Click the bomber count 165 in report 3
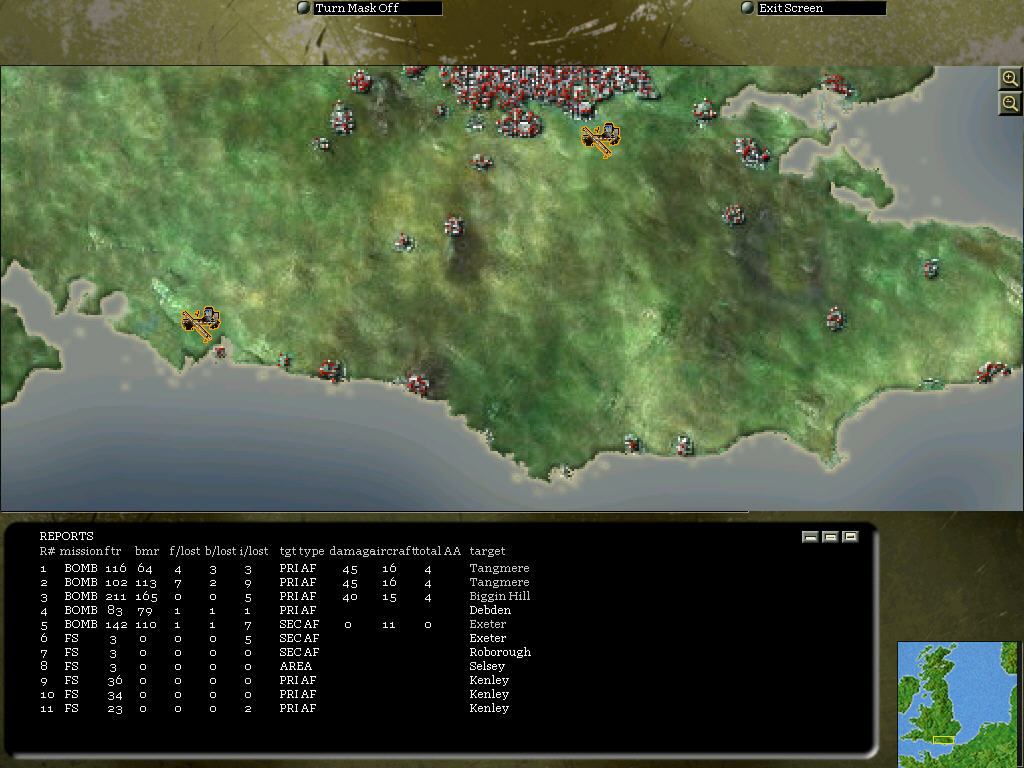This screenshot has width=1024, height=768. point(146,596)
